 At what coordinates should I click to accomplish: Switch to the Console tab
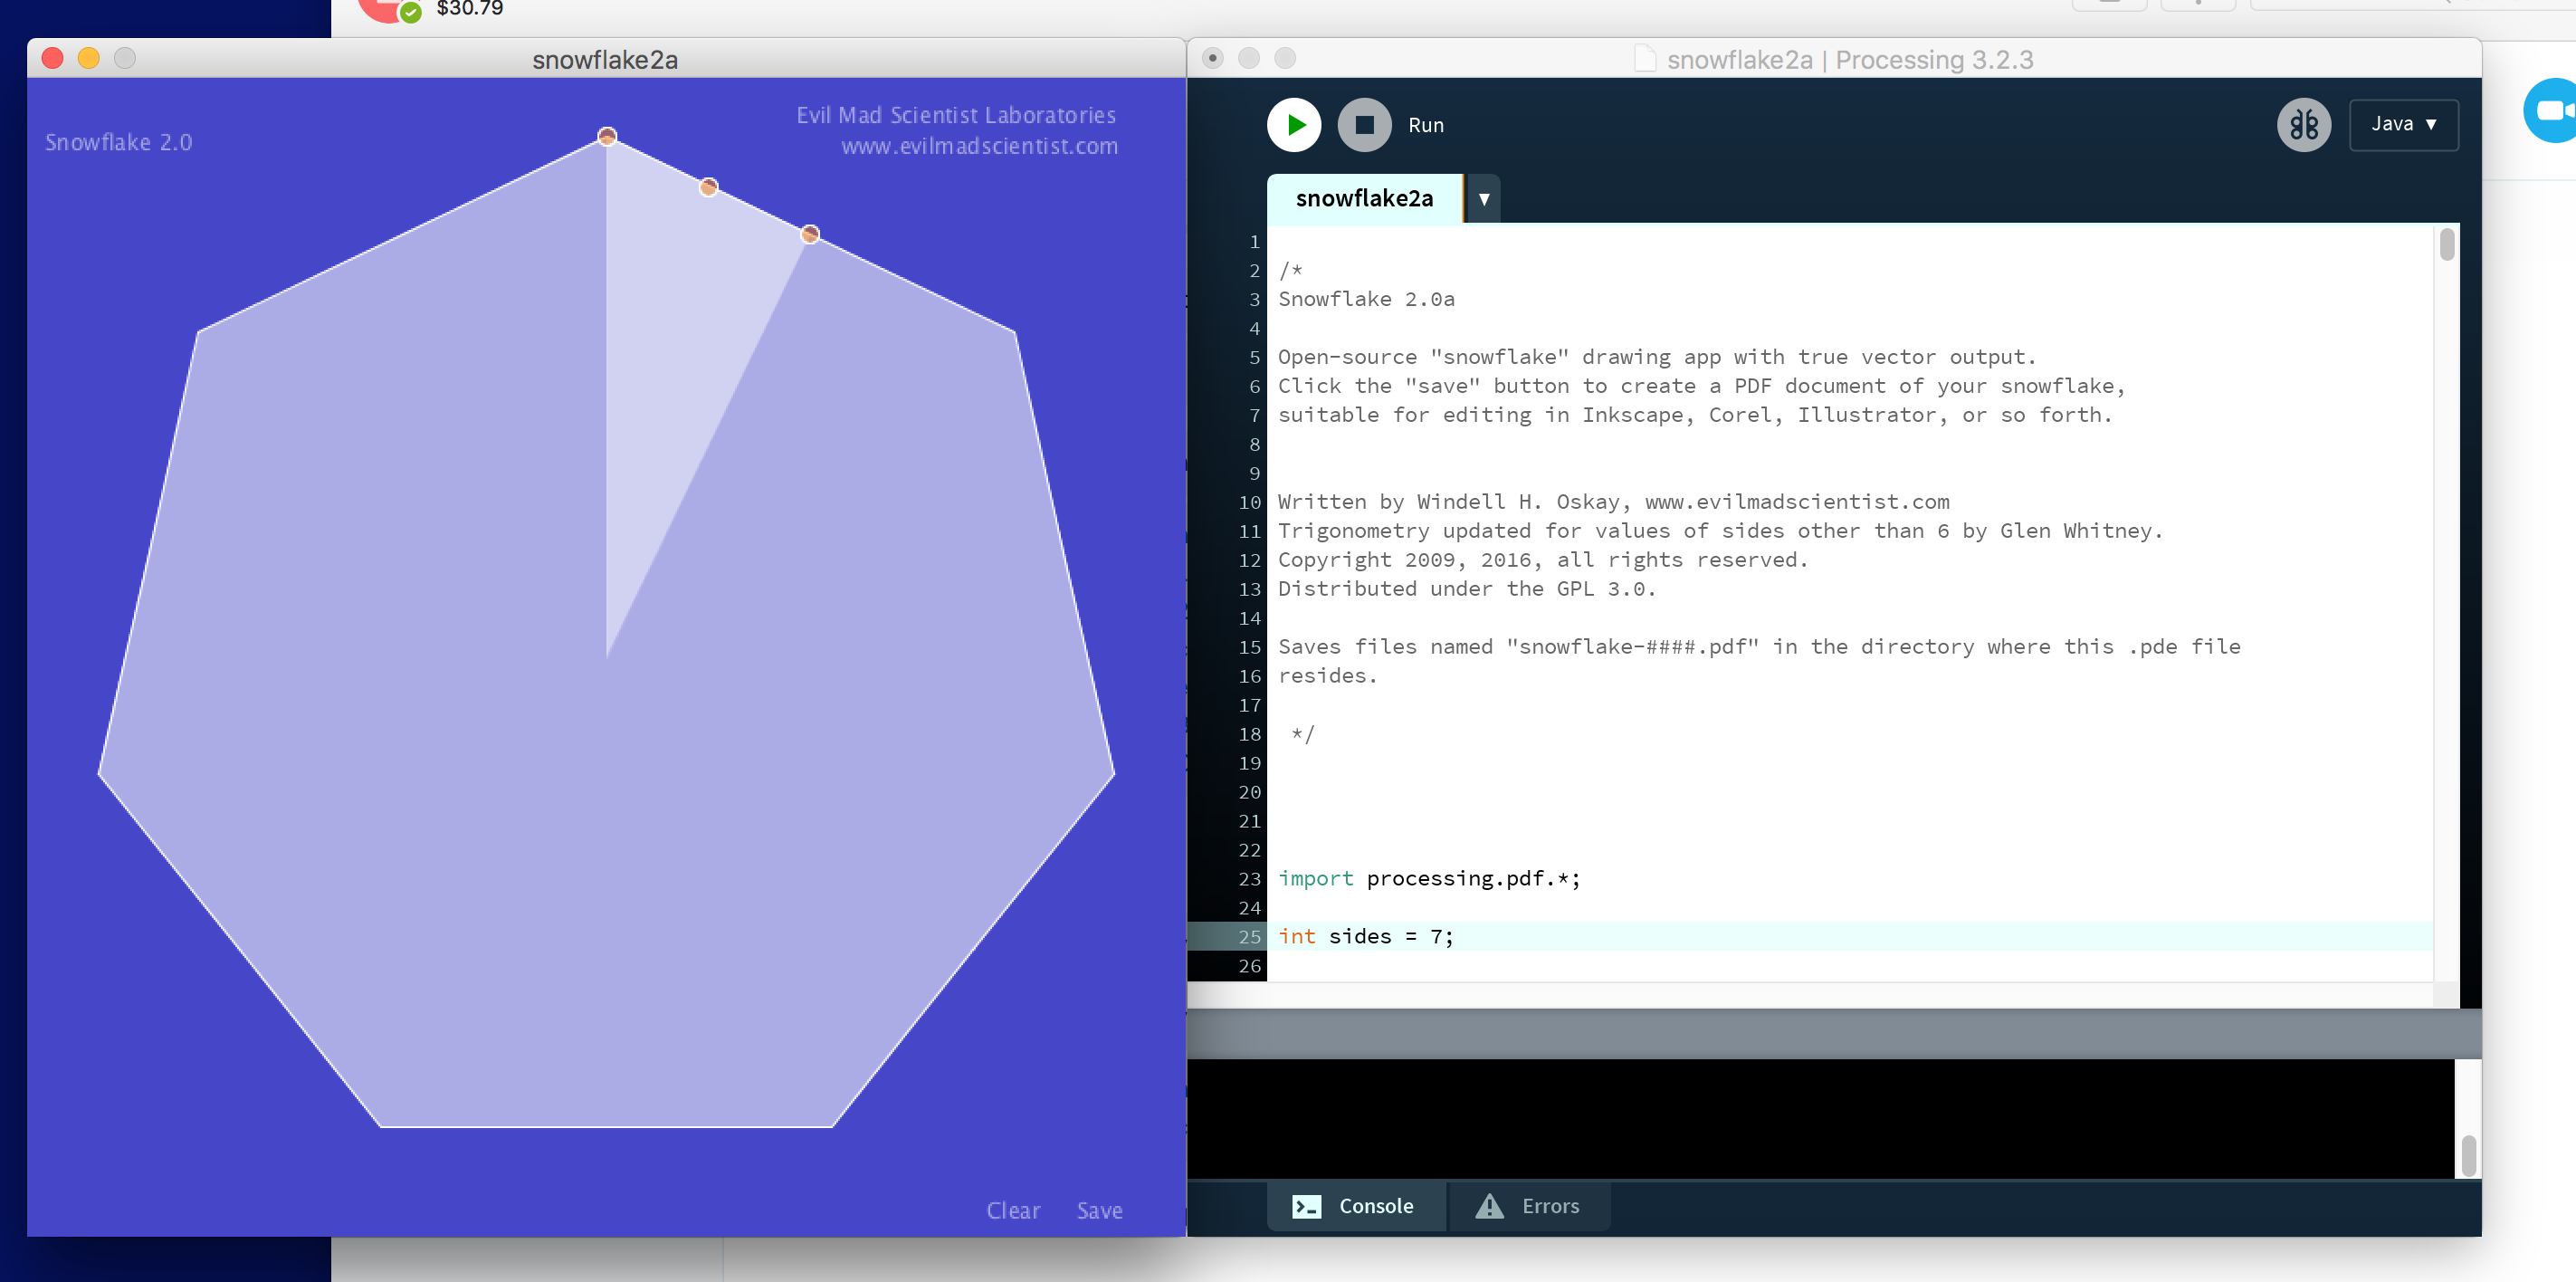[x=1355, y=1206]
